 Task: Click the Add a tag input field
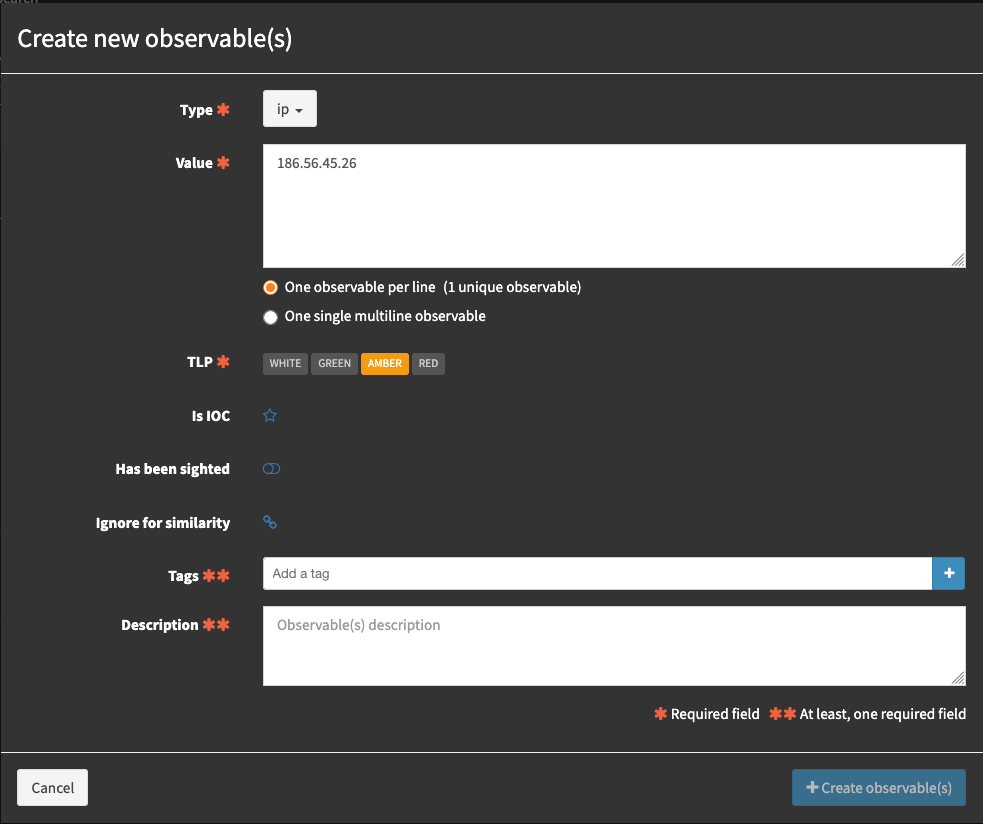click(x=597, y=574)
